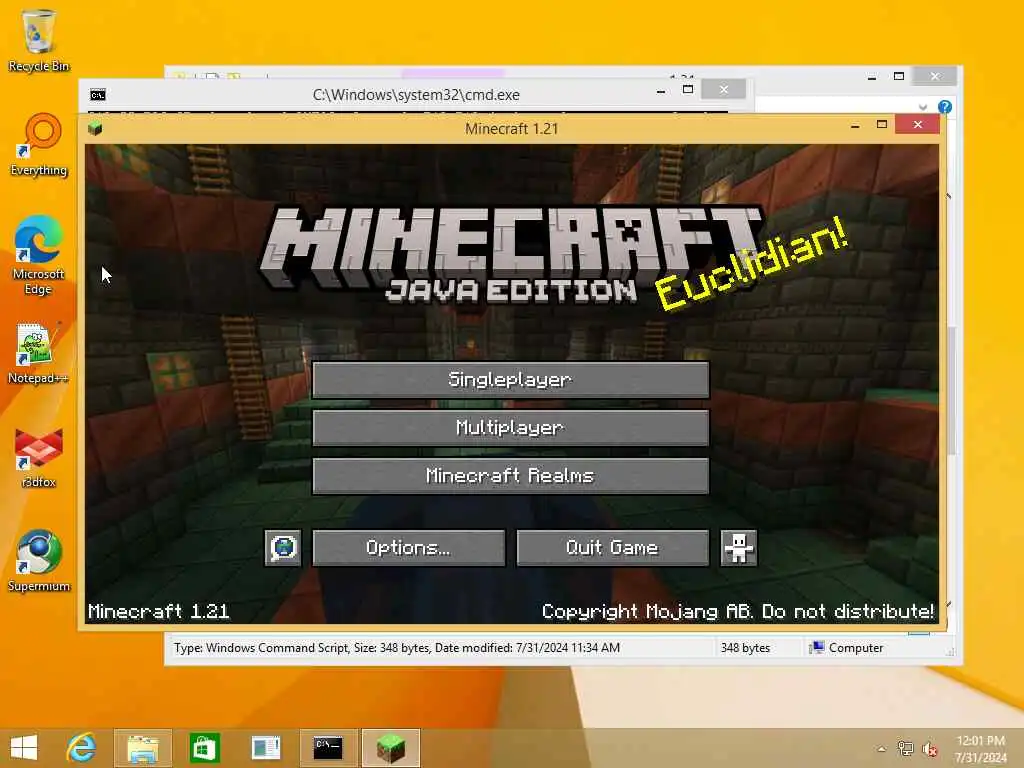Screen dimensions: 1024x768
Task: Expand the Explorer window ribbon chevron
Action: 922,106
